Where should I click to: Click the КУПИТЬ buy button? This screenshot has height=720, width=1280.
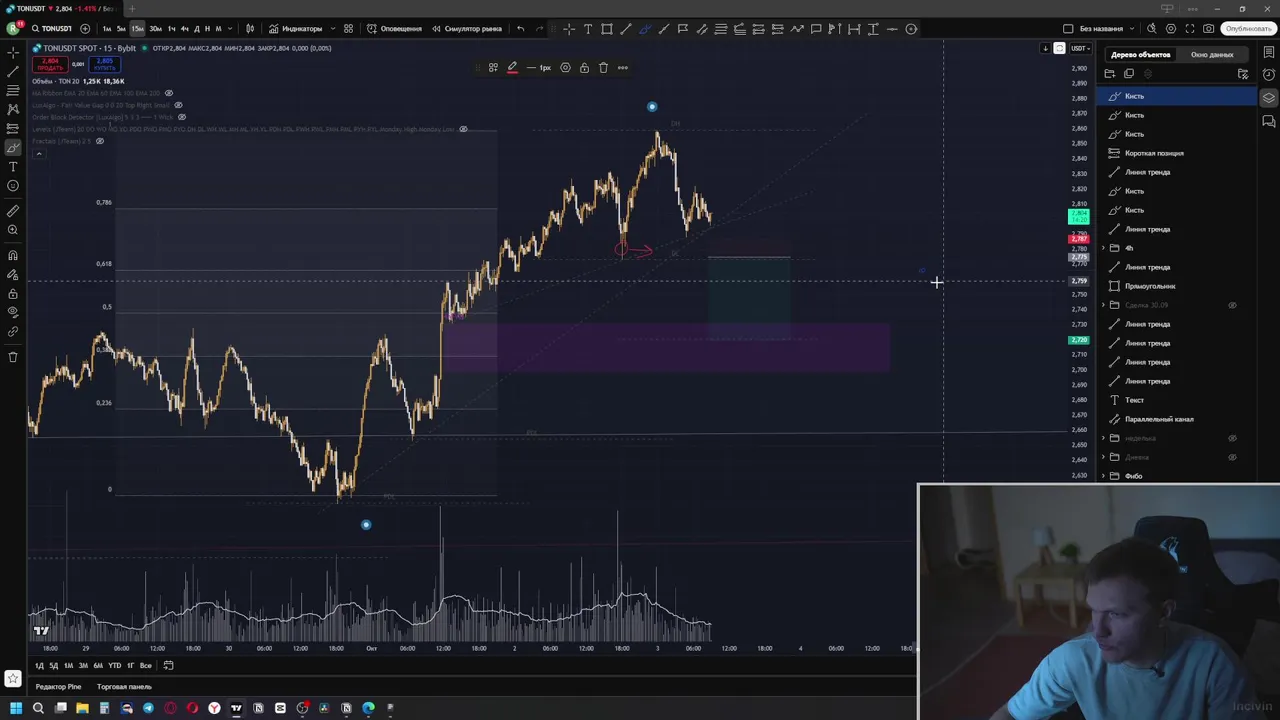point(105,65)
